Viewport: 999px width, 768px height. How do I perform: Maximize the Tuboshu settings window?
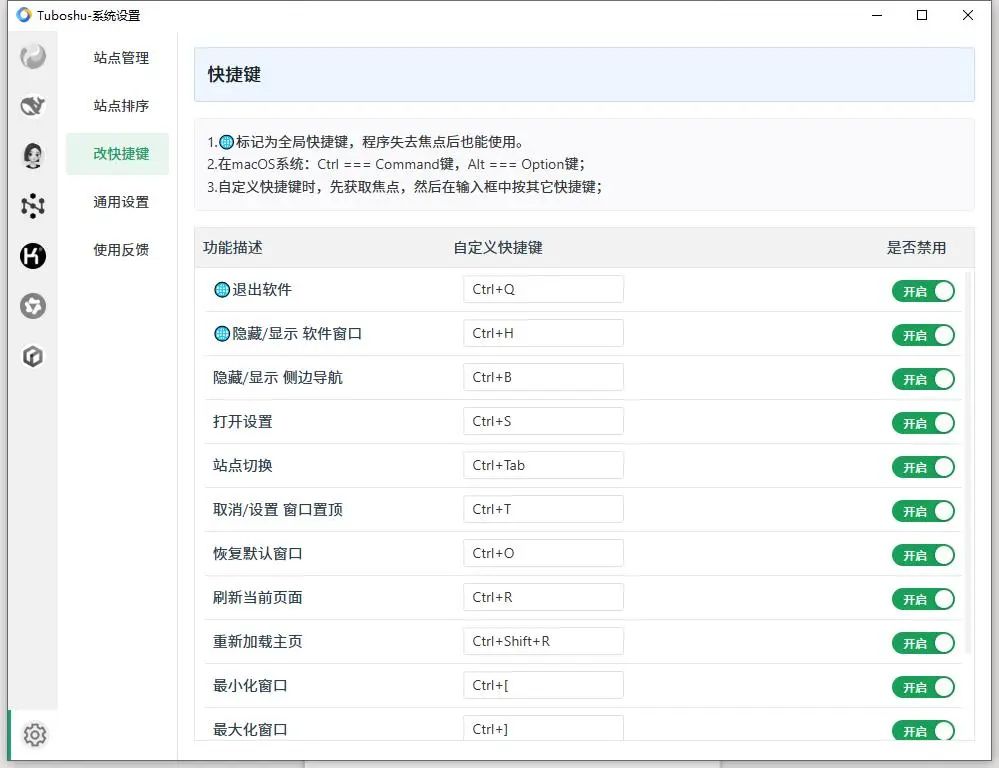pyautogui.click(x=922, y=15)
